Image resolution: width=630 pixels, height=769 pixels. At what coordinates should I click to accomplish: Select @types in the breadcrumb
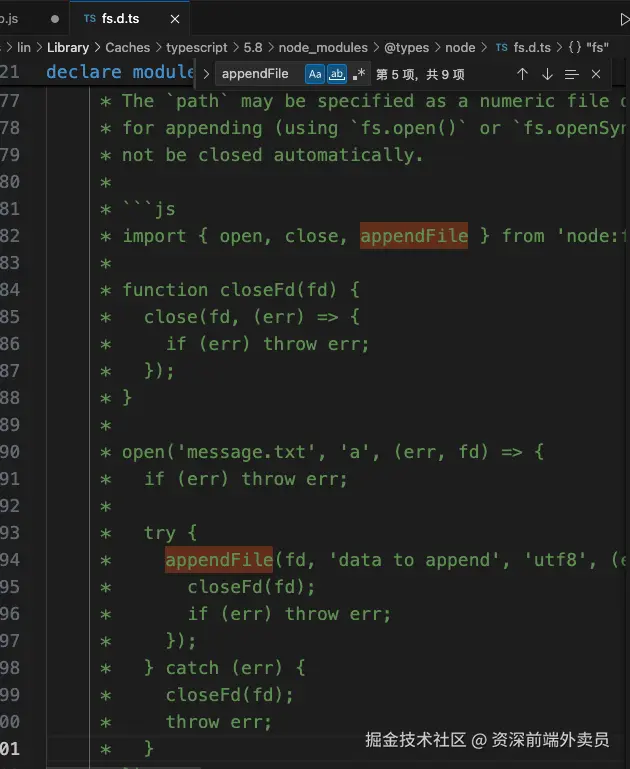[x=406, y=48]
